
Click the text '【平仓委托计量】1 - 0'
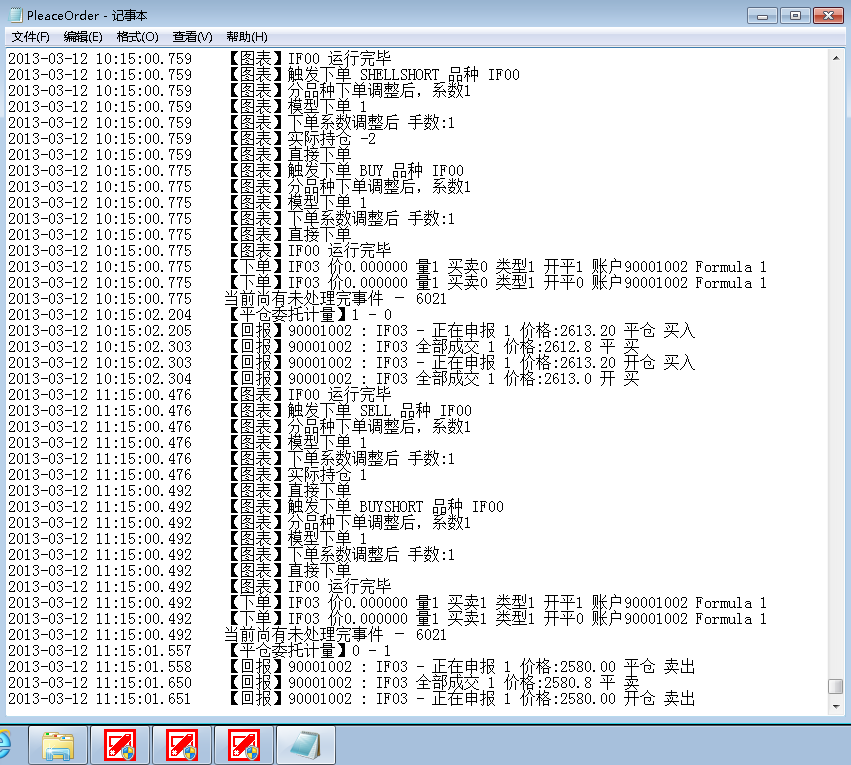point(308,315)
